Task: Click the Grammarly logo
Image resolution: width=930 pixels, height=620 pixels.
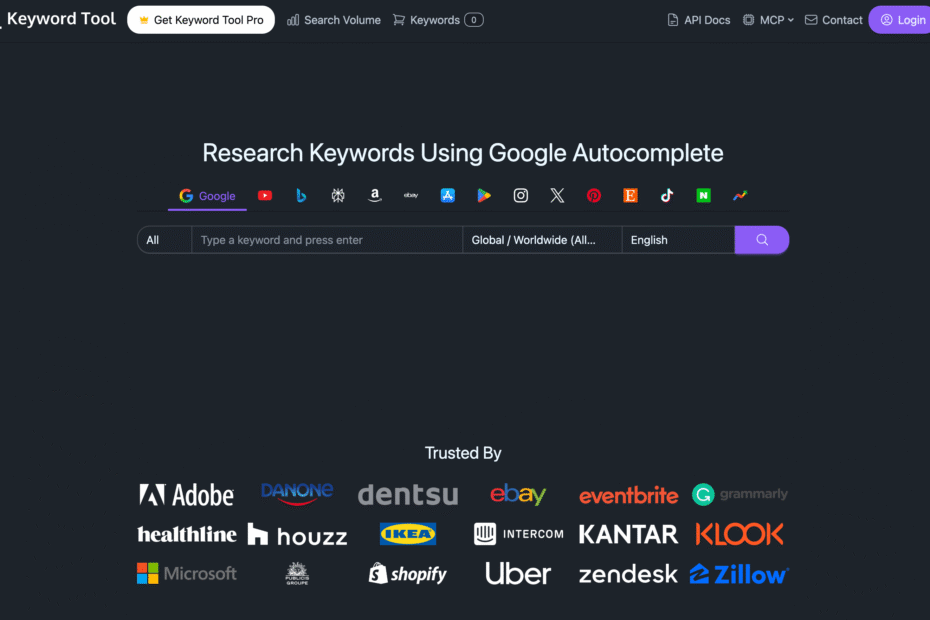Action: point(740,494)
